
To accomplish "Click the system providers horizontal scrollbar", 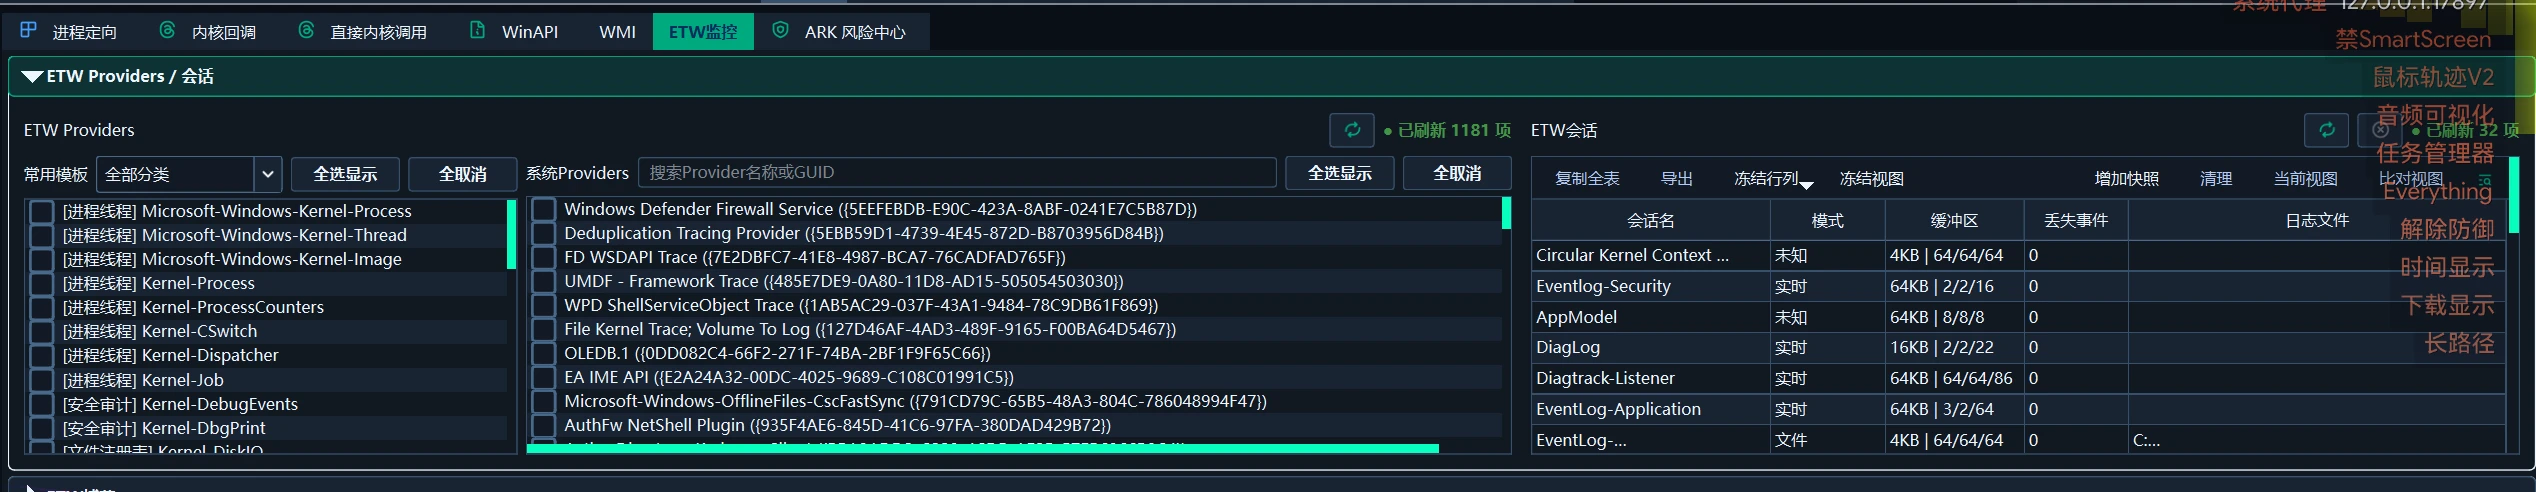I will click(983, 449).
